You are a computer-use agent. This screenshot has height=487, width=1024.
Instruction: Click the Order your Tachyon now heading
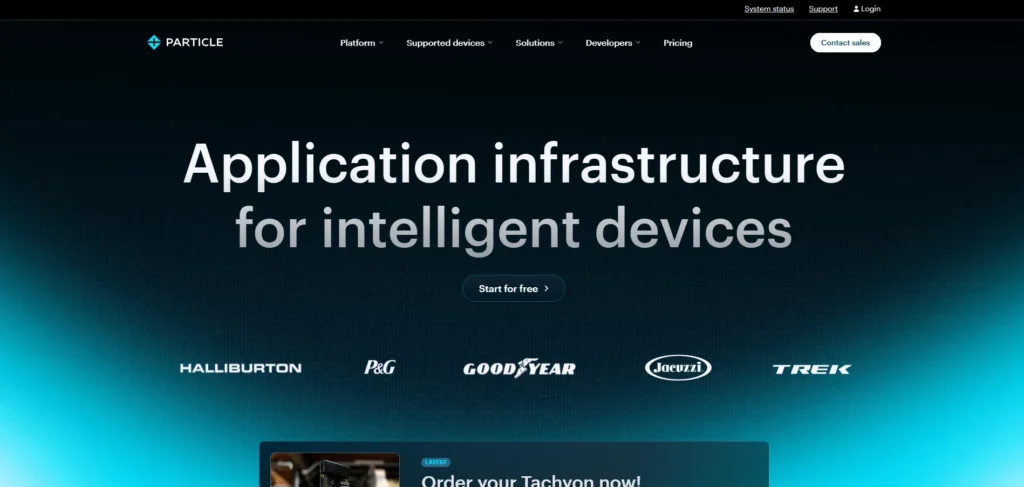tap(530, 480)
